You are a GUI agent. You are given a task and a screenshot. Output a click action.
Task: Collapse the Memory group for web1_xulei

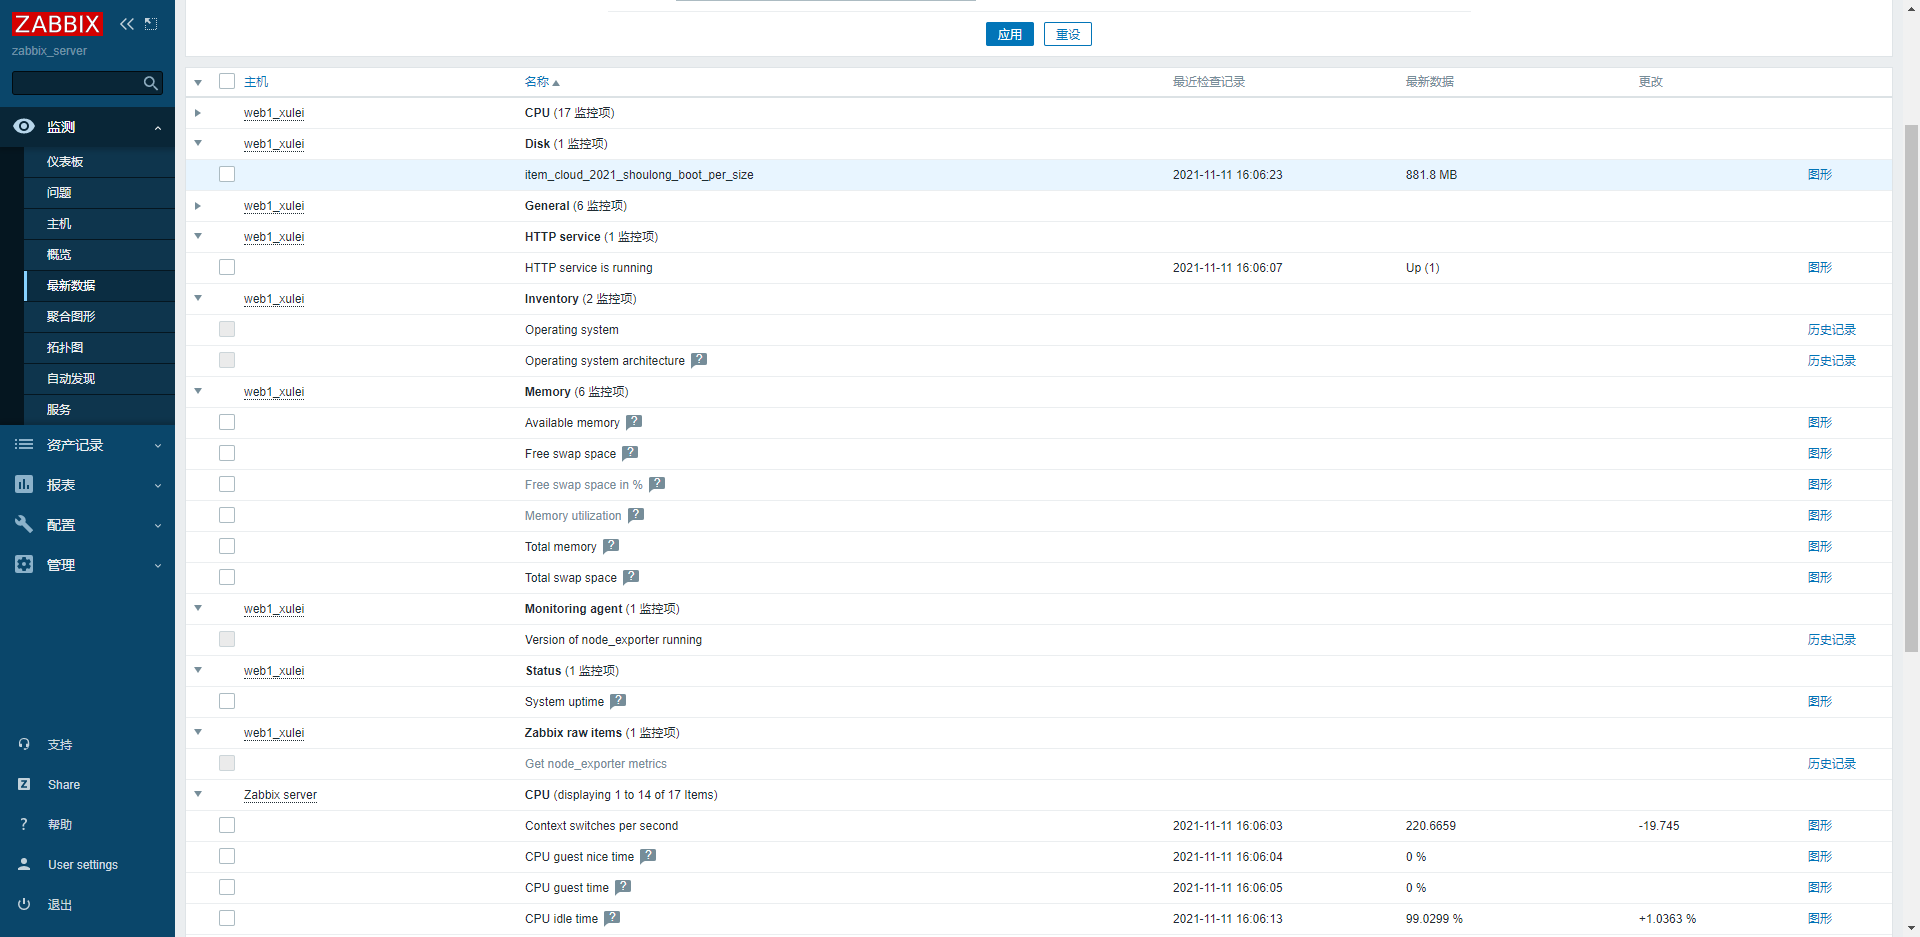point(198,391)
